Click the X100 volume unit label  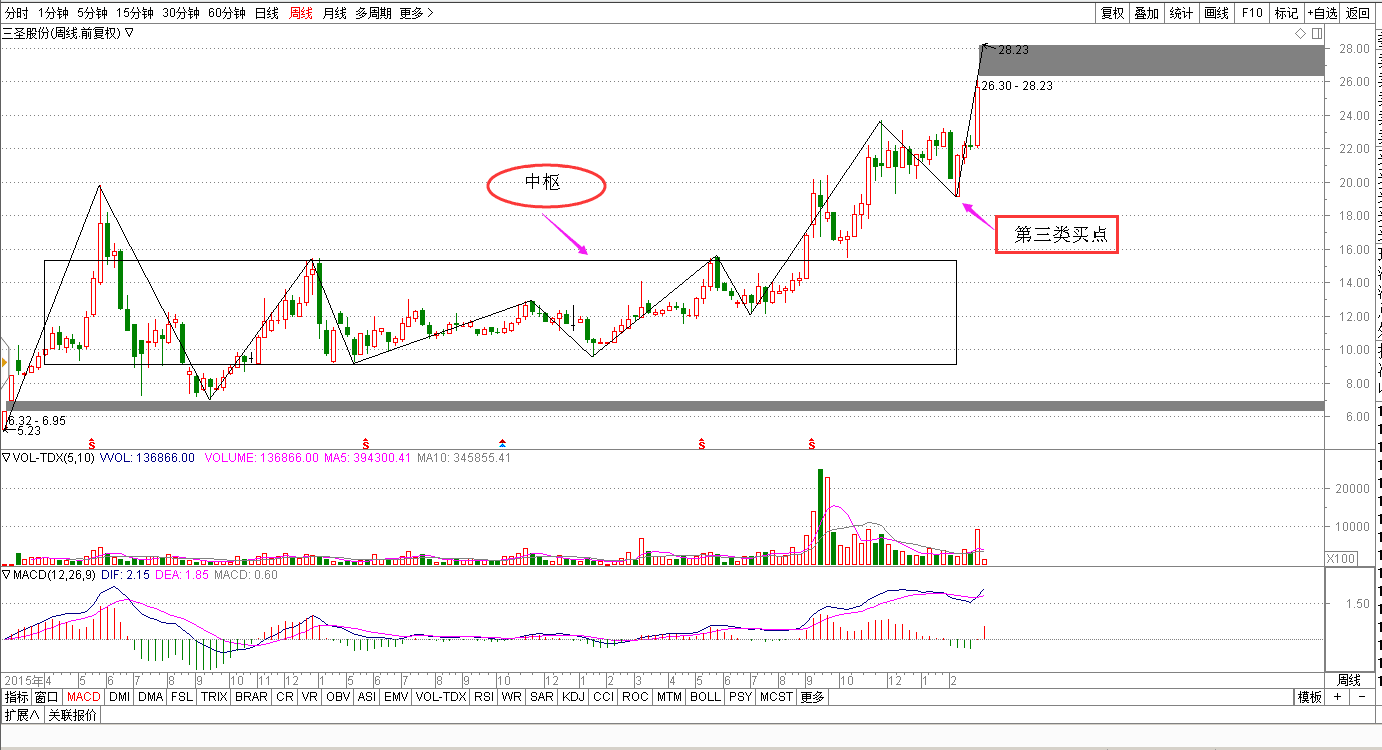1341,558
